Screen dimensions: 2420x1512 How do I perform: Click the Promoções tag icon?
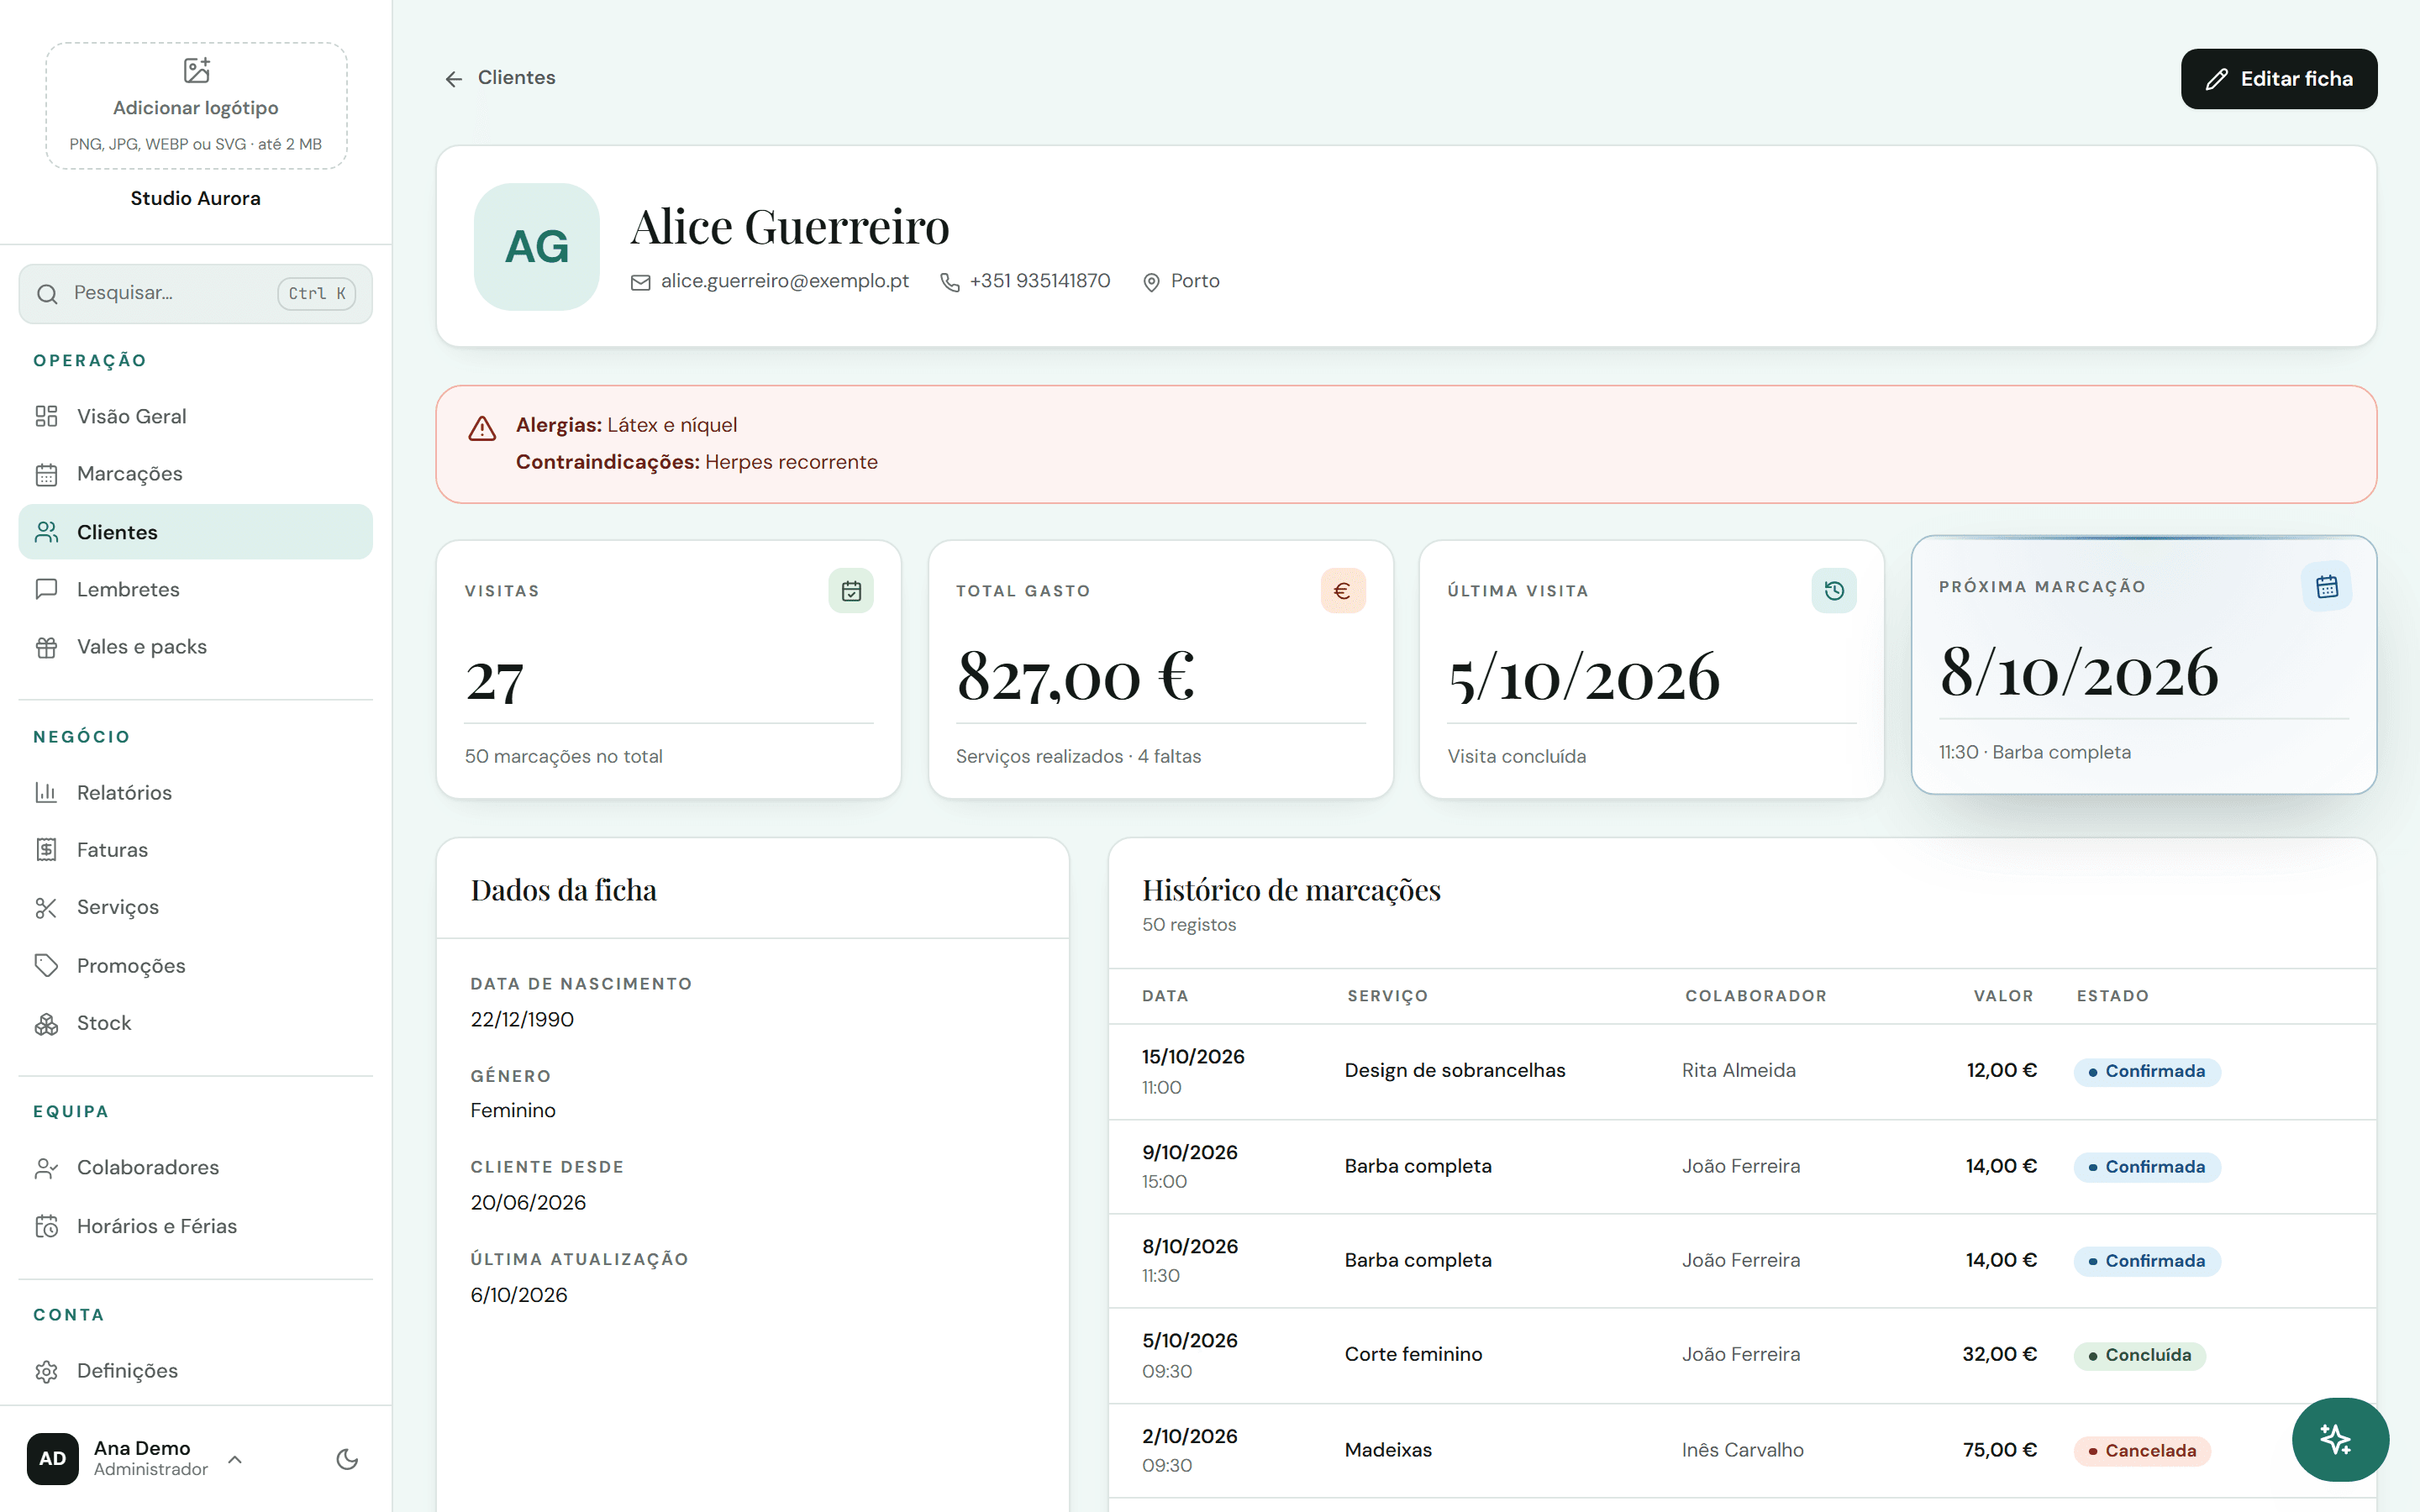click(x=46, y=965)
